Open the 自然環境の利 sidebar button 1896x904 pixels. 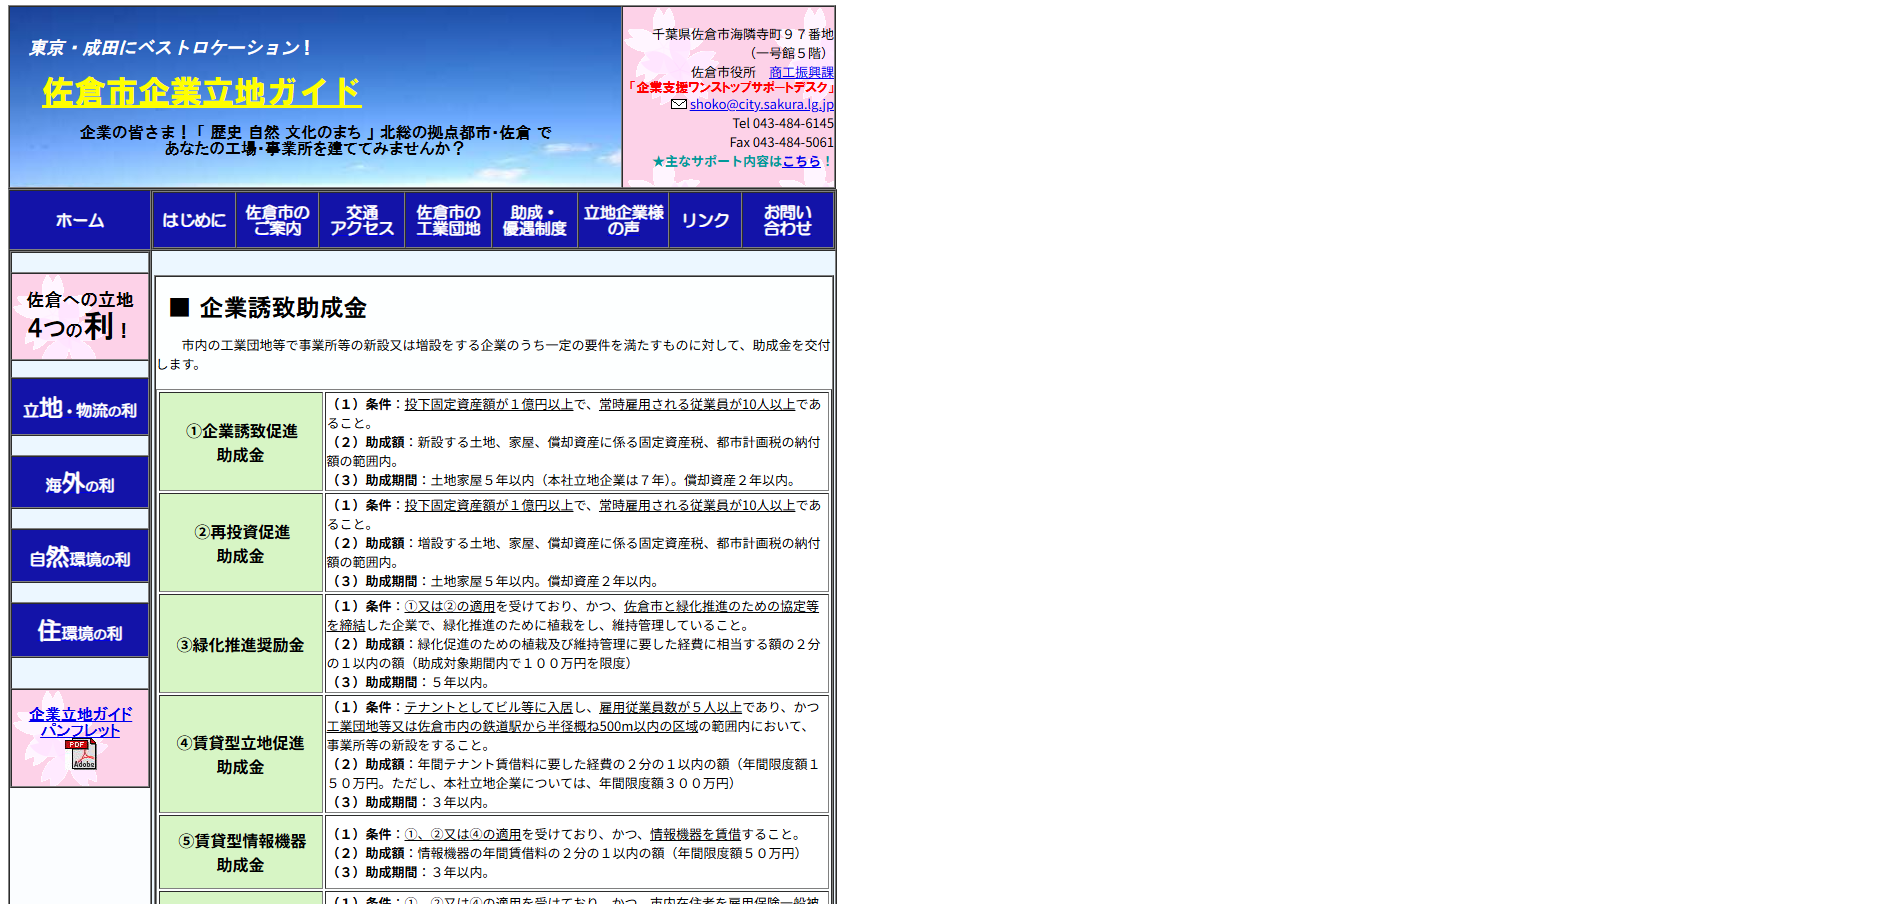point(80,555)
